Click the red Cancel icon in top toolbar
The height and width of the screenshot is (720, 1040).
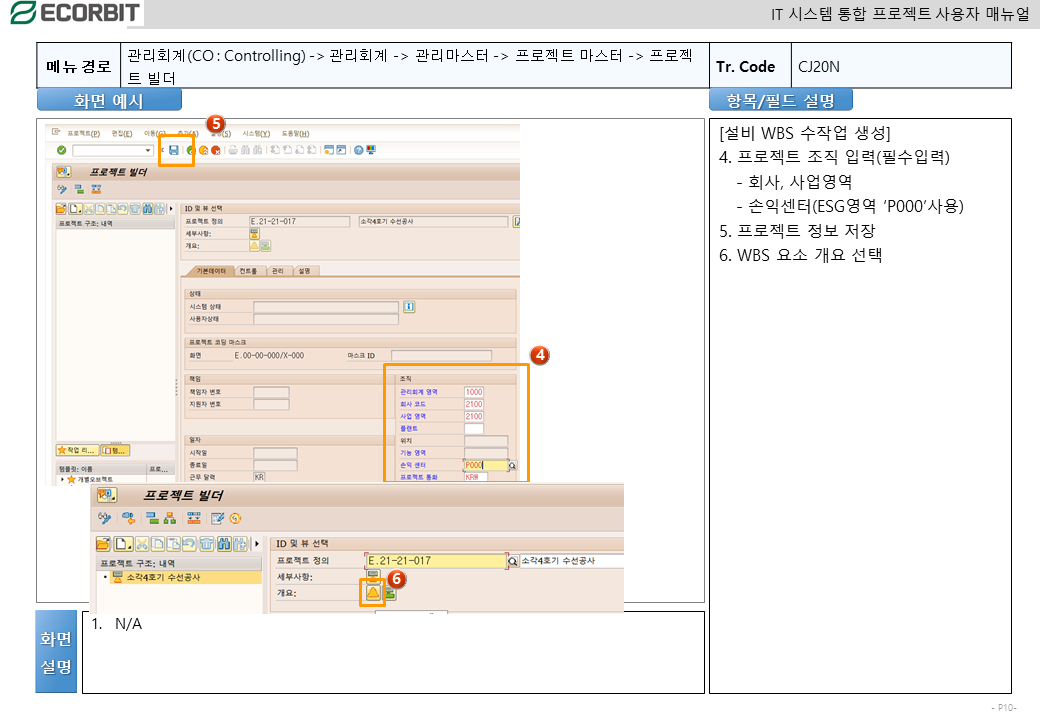point(215,150)
